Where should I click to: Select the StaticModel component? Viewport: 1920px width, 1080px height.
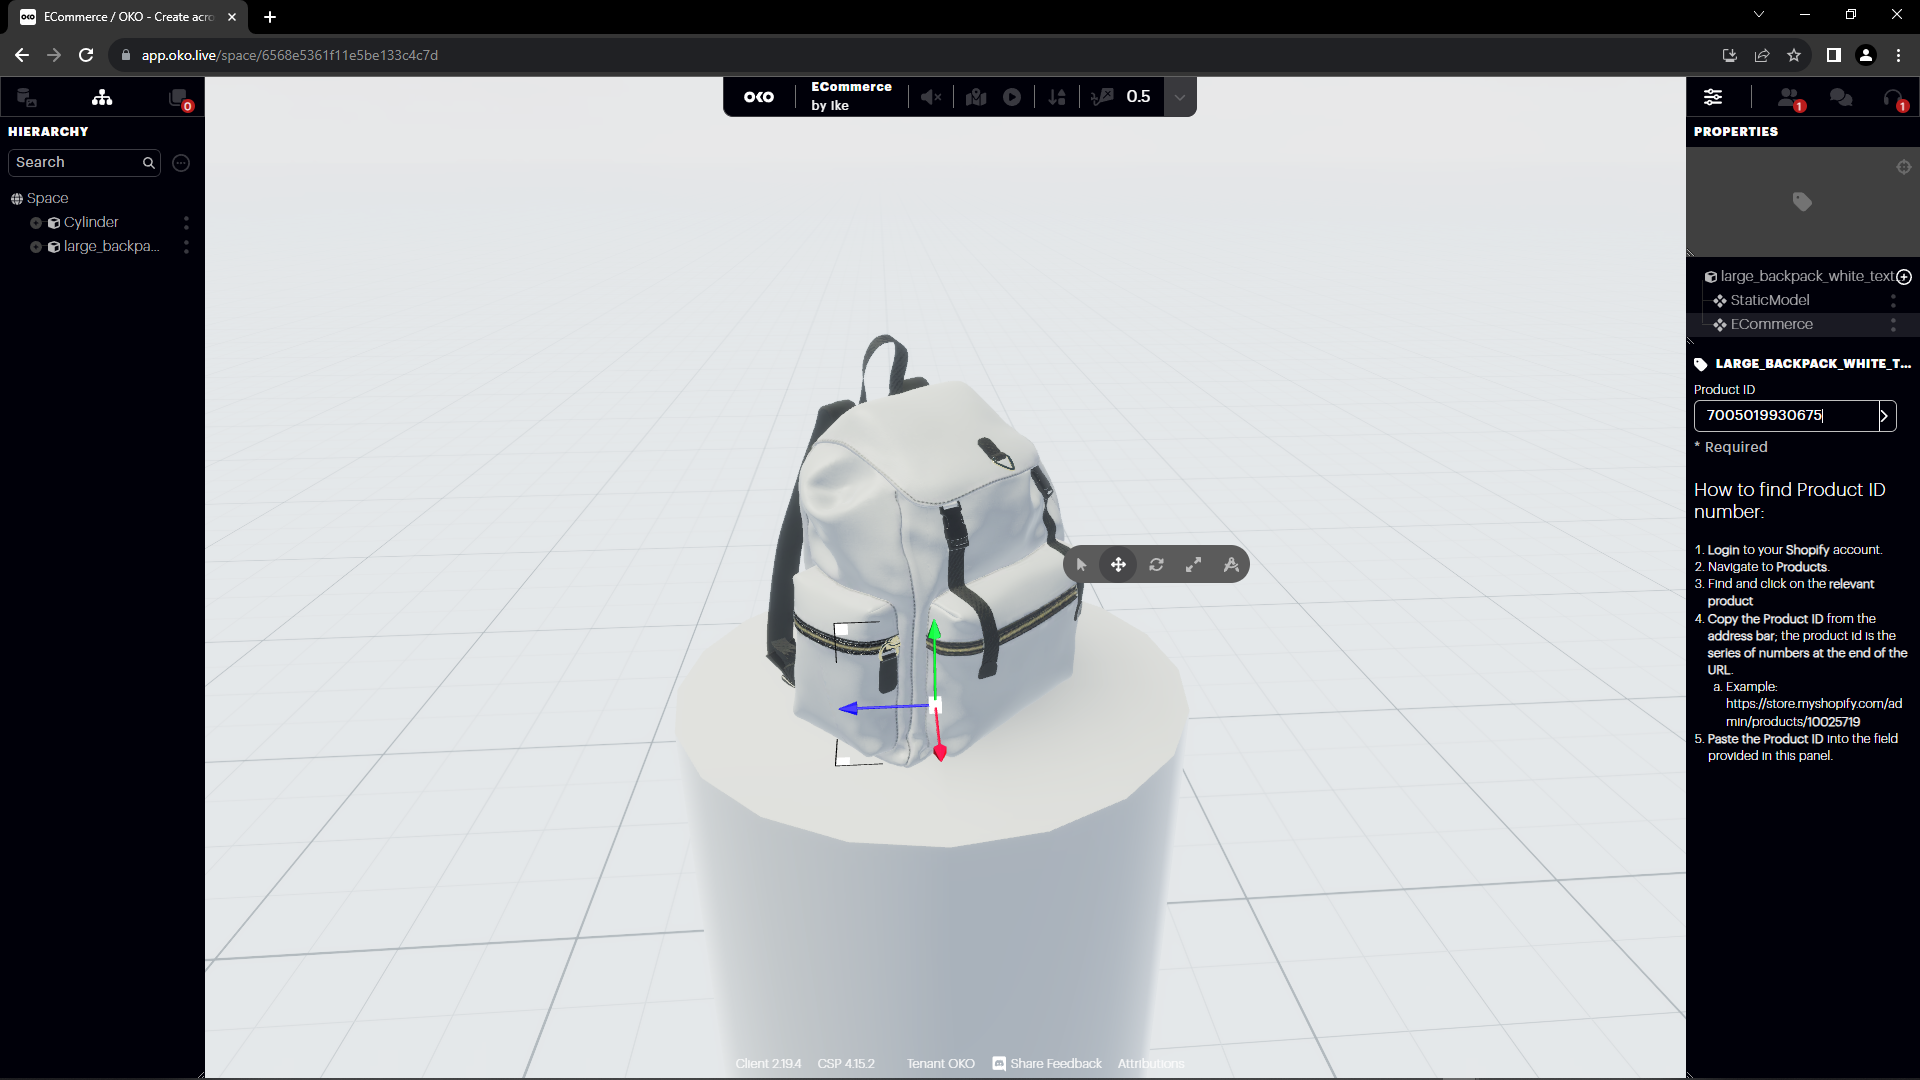click(1770, 300)
